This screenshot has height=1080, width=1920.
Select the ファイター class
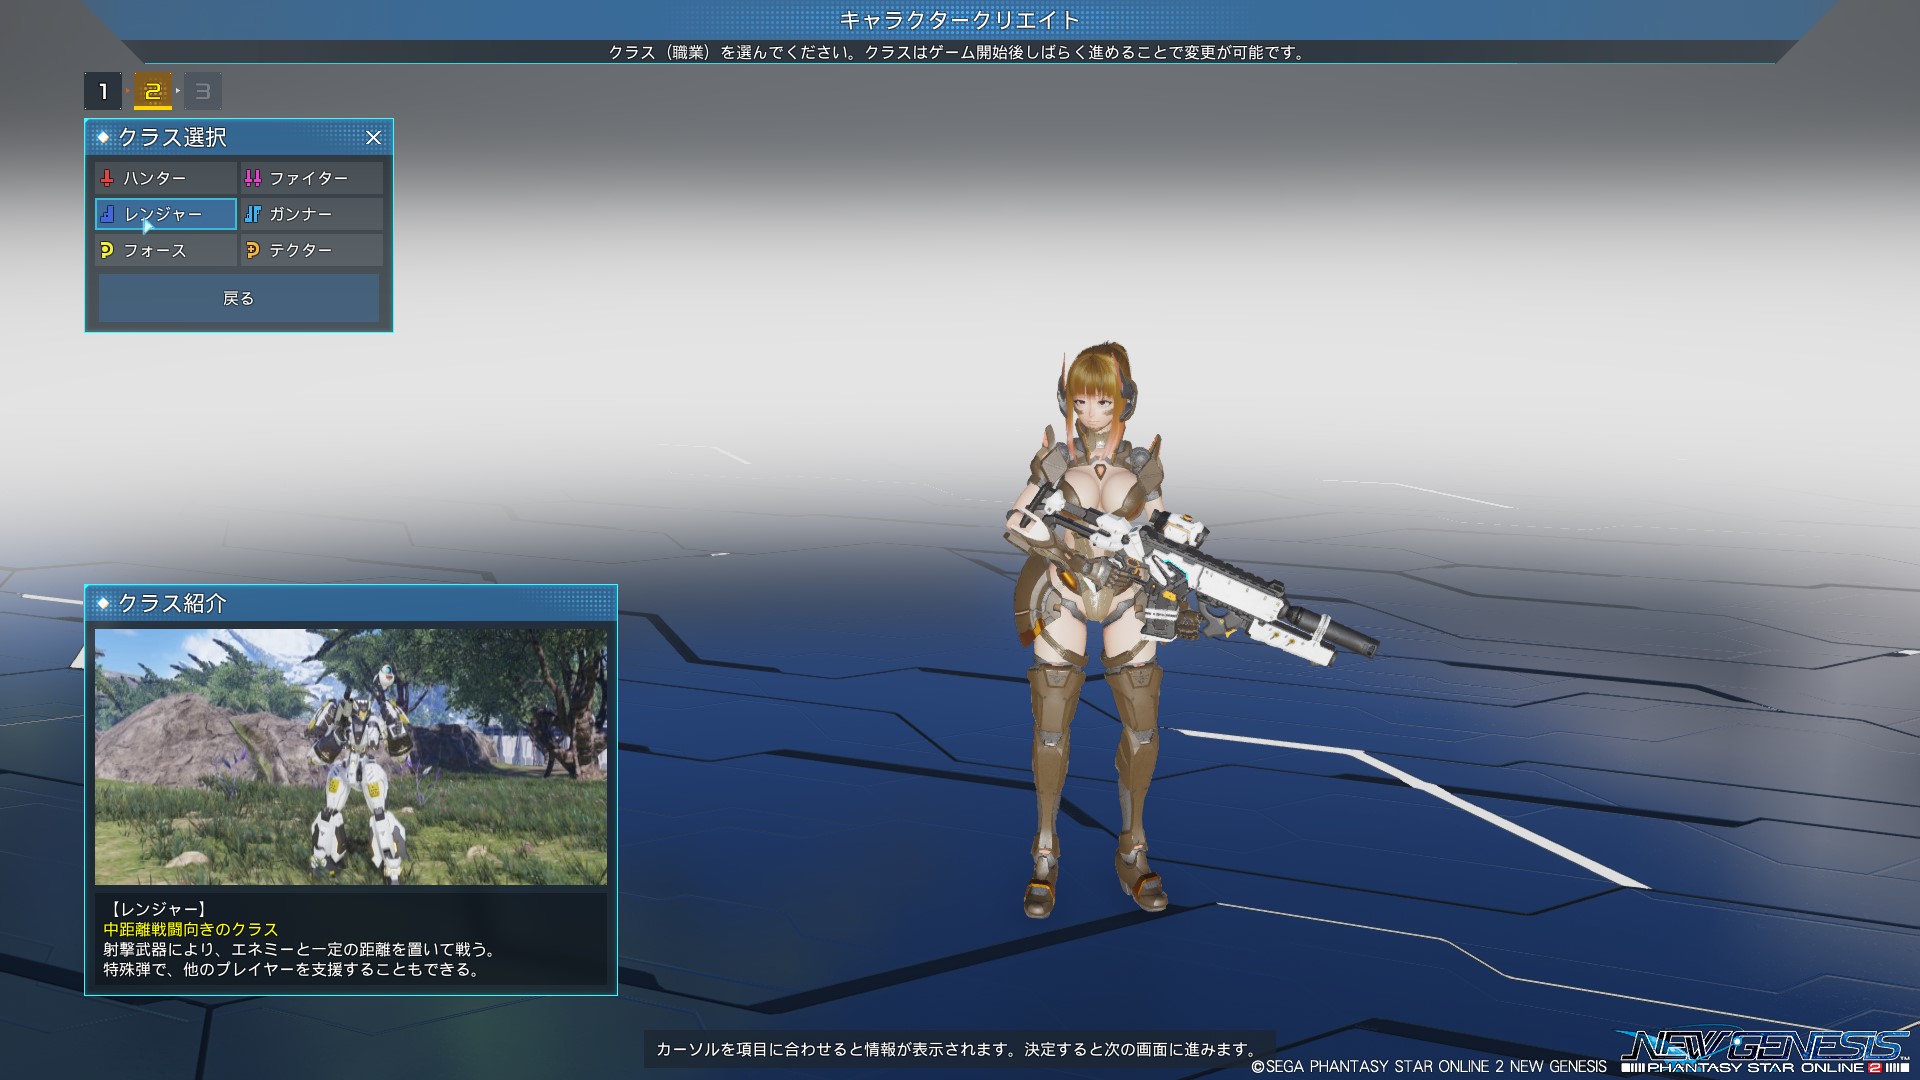pos(312,178)
